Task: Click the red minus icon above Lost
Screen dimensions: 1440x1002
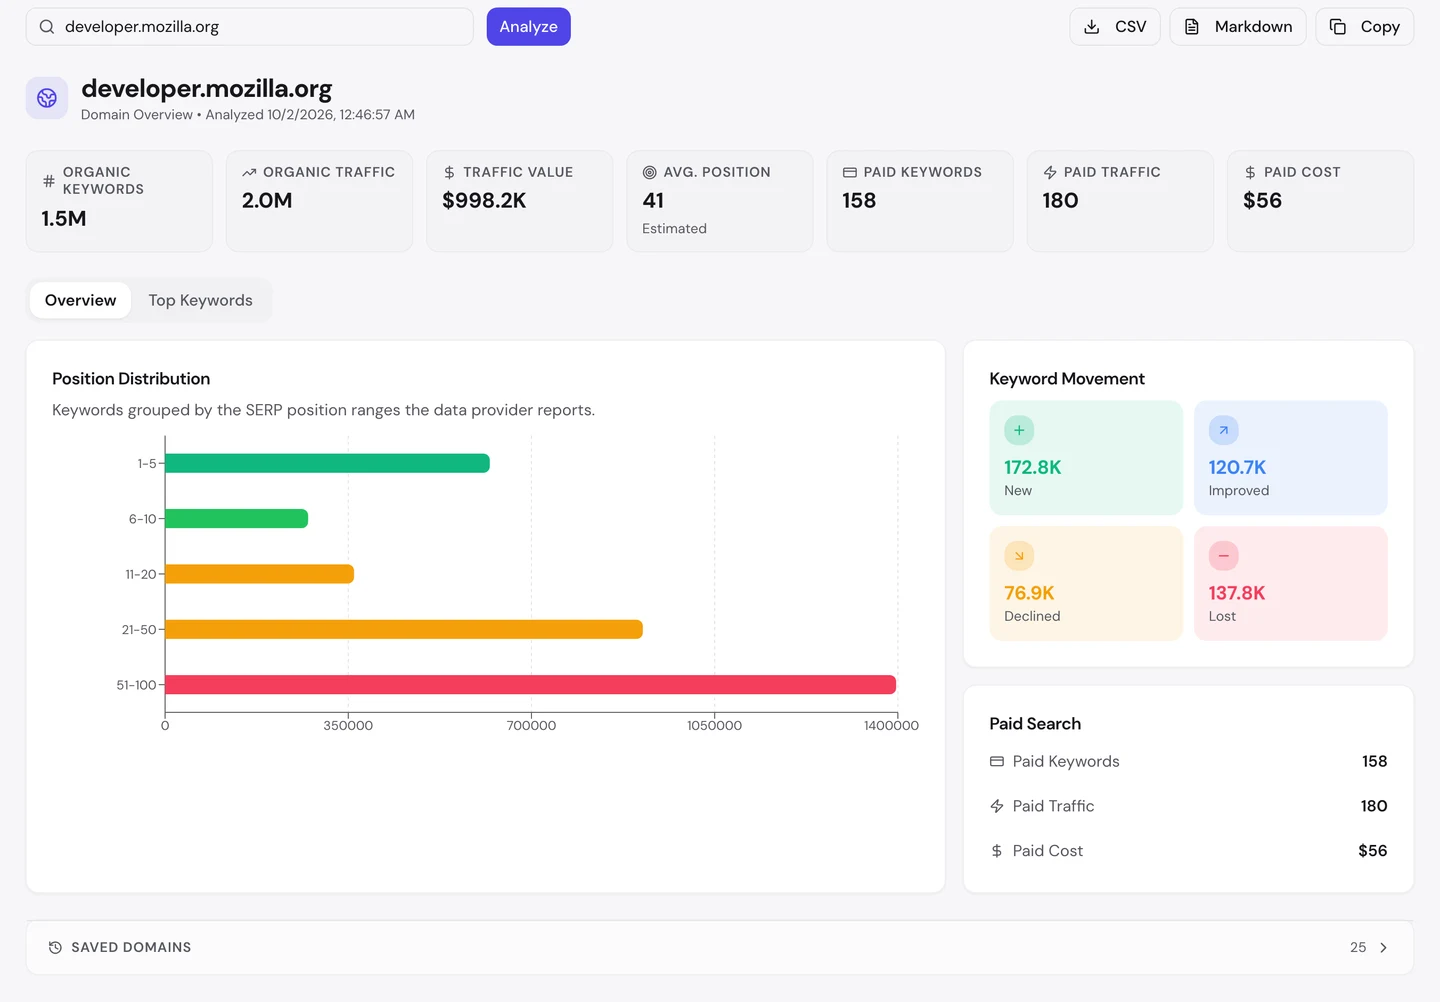Action: point(1223,556)
